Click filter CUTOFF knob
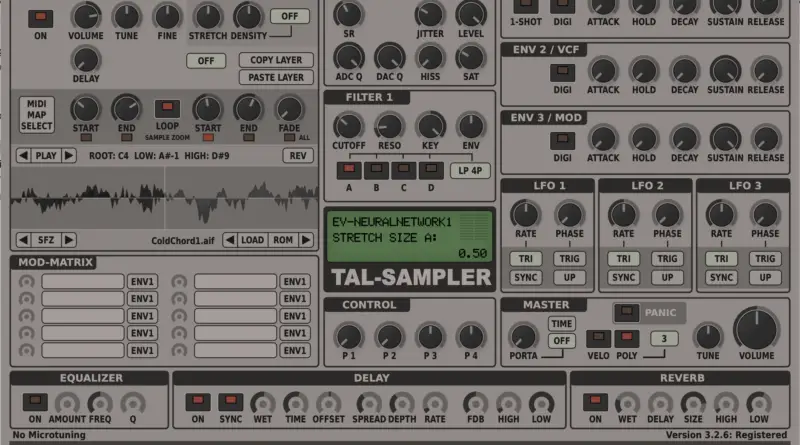 [349, 126]
